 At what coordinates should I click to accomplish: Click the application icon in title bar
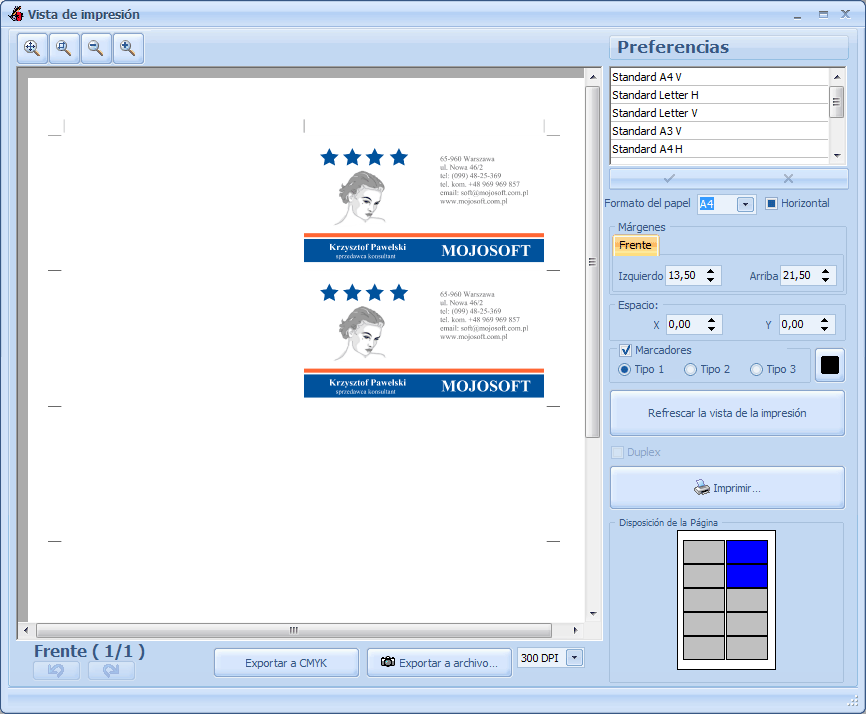[x=16, y=14]
